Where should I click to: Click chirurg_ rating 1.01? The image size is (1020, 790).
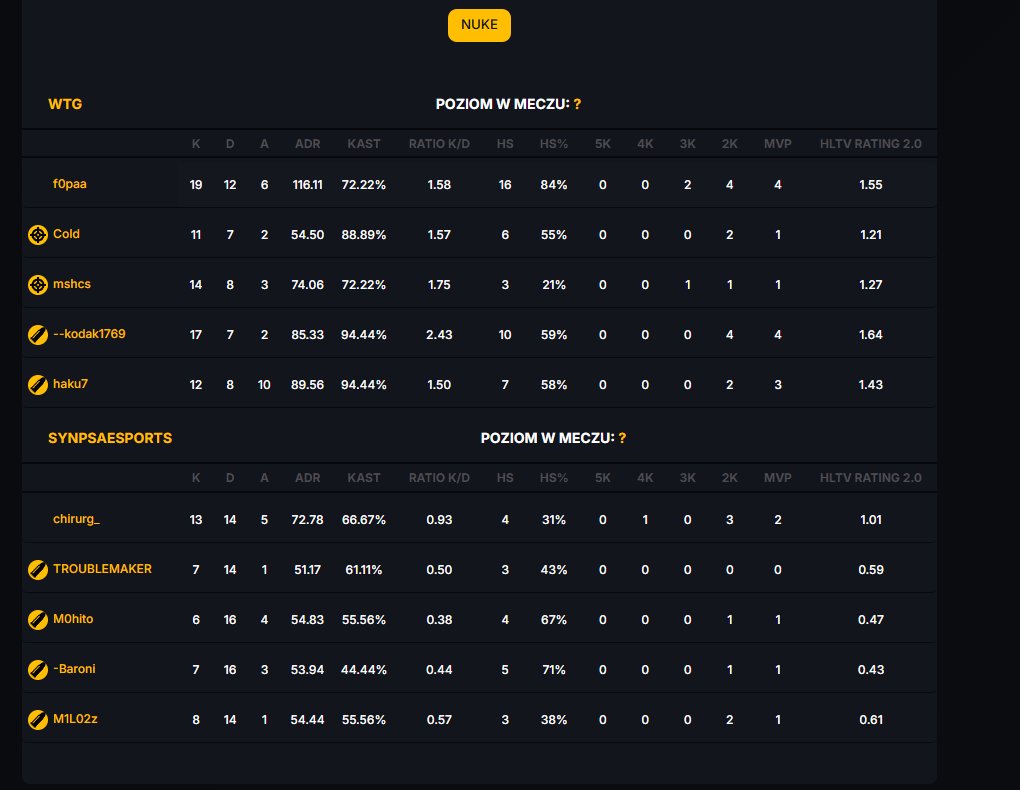[870, 520]
